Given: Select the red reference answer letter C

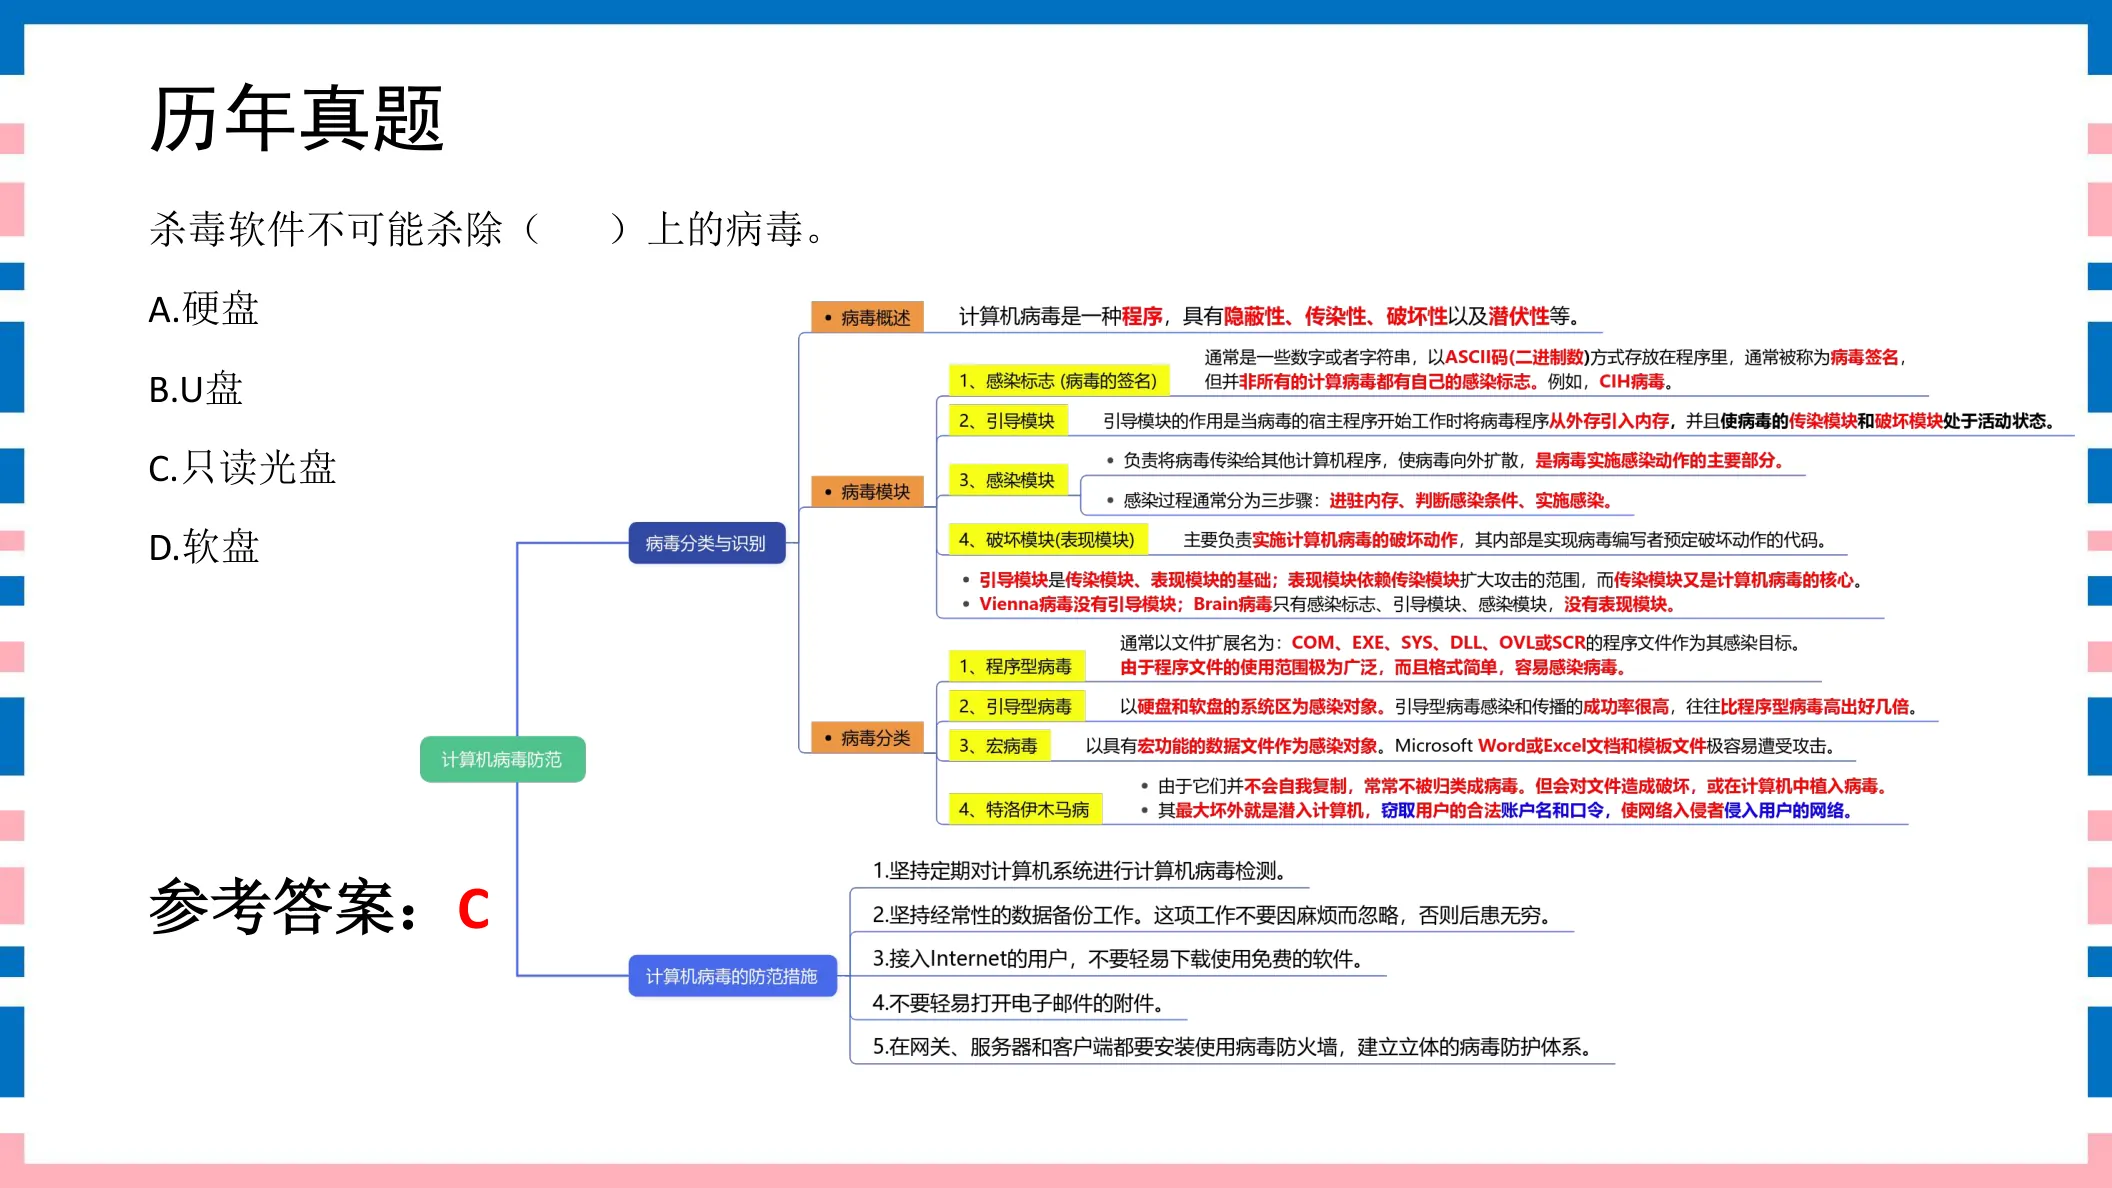Looking at the screenshot, I should point(473,909).
